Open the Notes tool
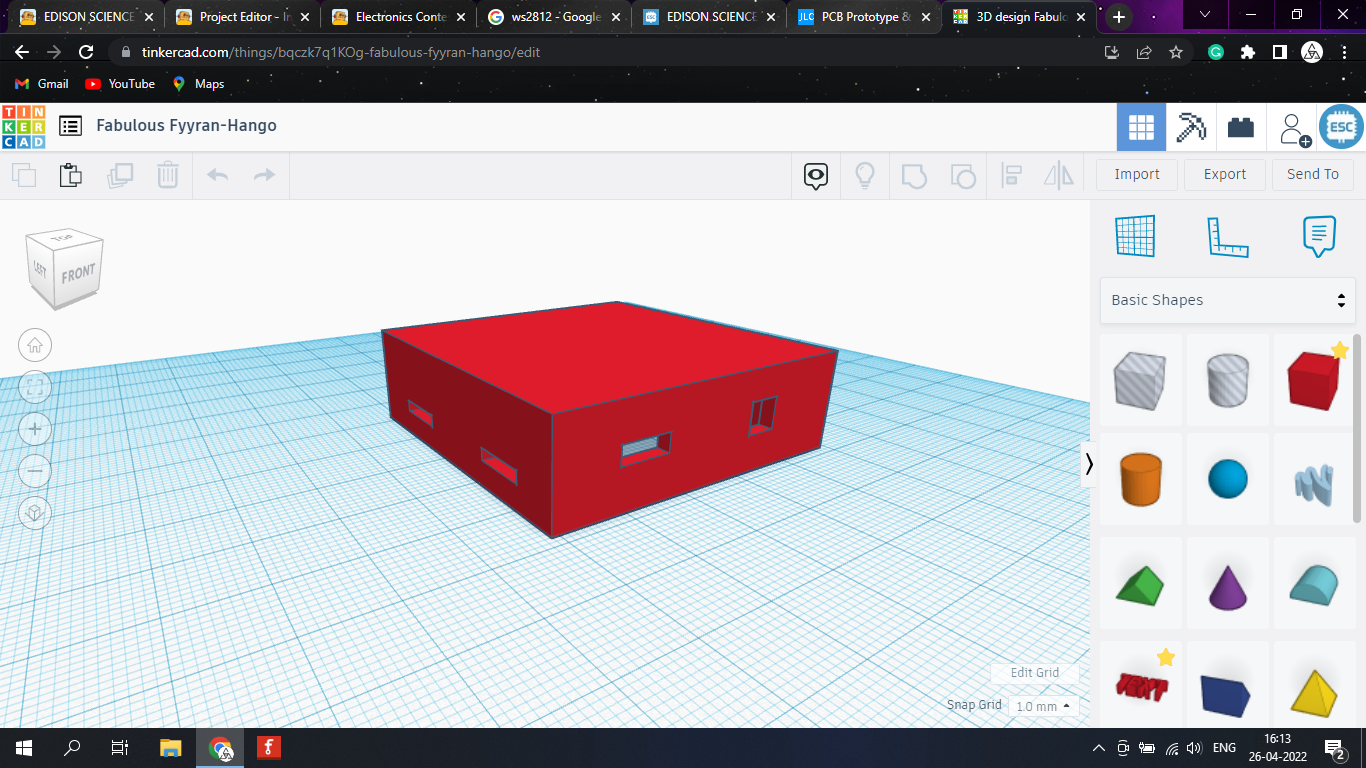Viewport: 1366px width, 768px height. 1319,237
